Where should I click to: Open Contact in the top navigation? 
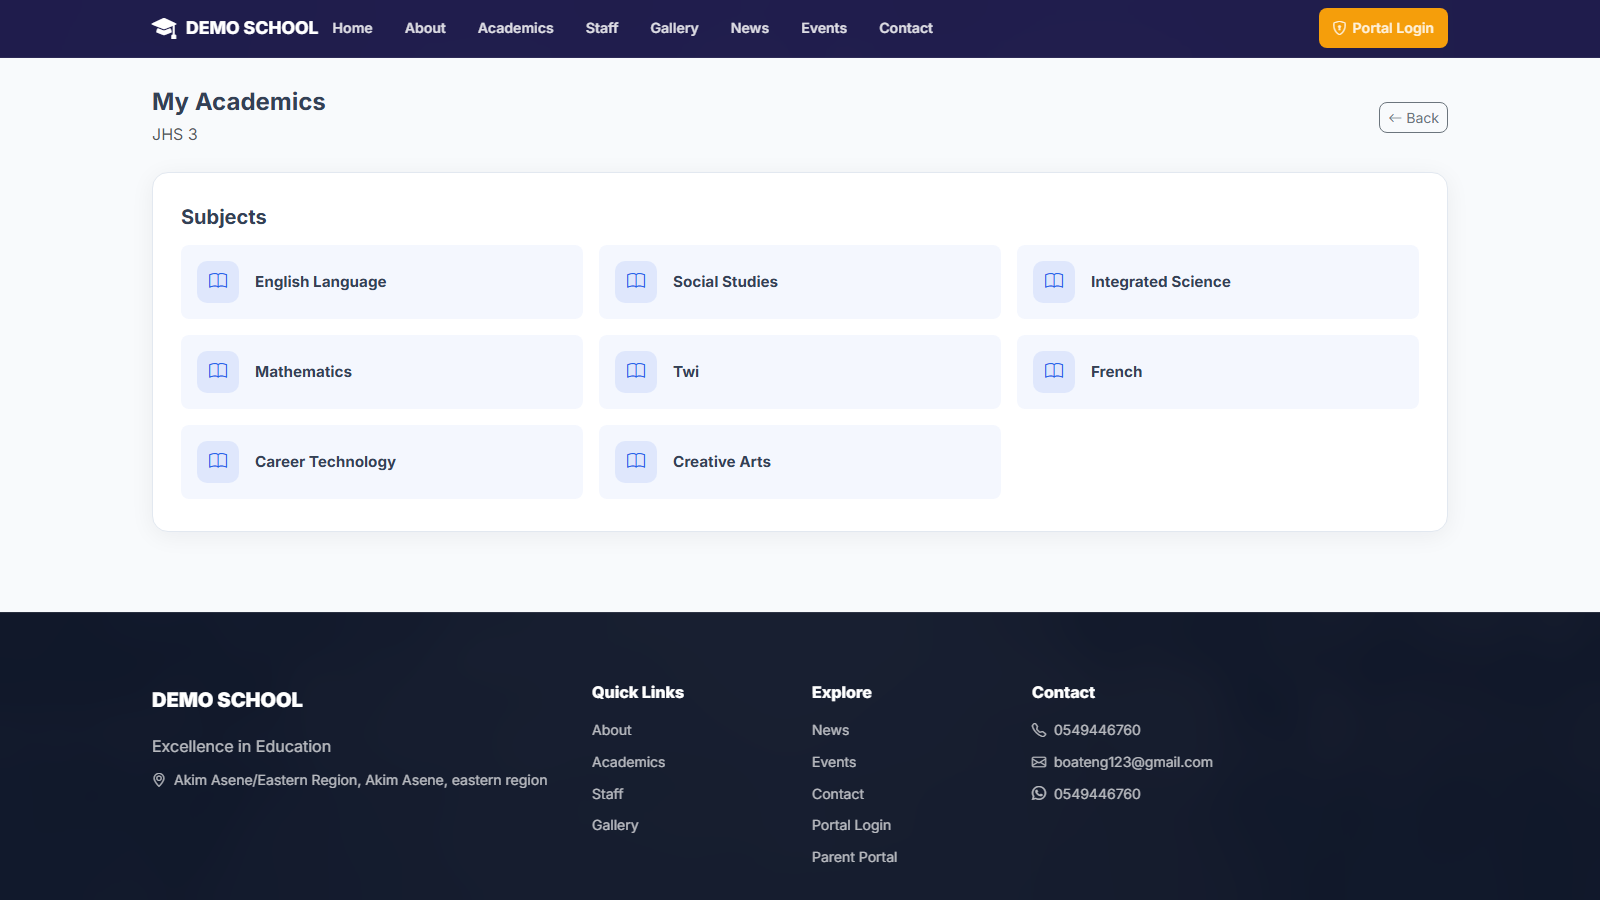click(906, 28)
